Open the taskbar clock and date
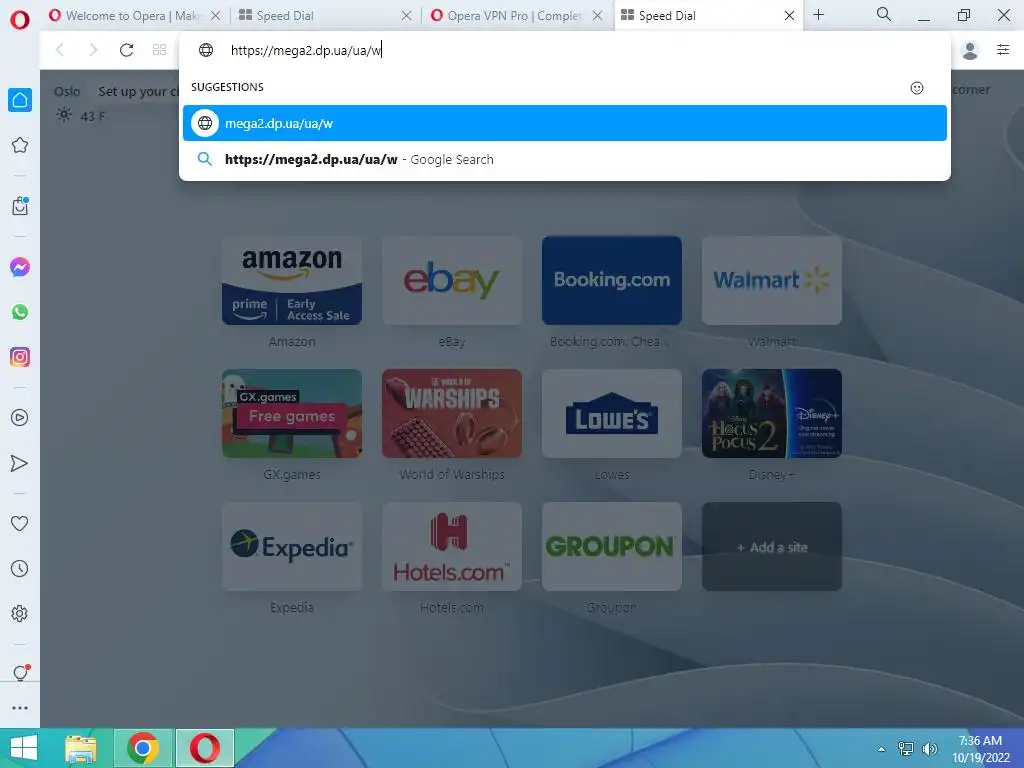 (x=981, y=749)
